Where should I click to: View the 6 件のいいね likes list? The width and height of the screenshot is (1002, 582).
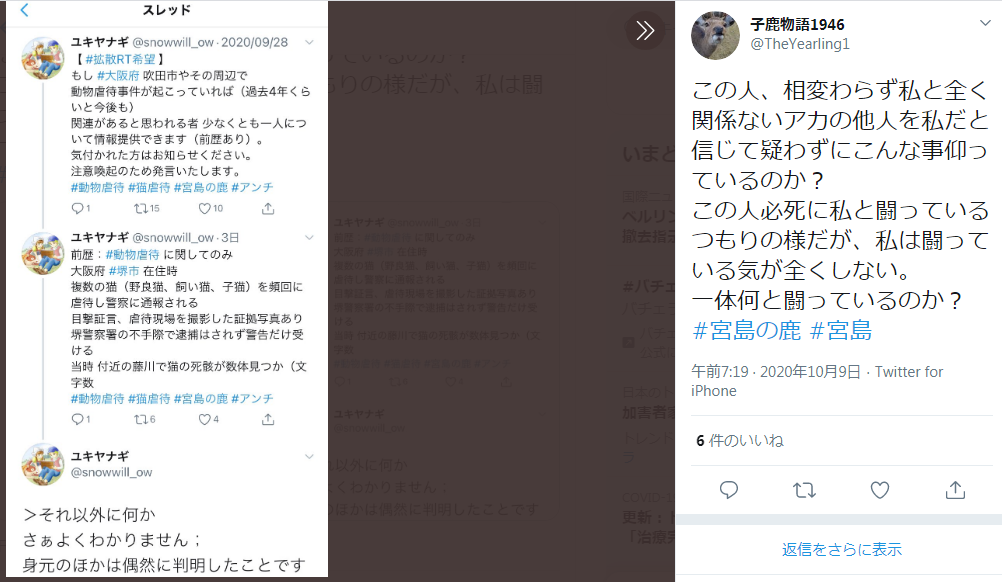(x=739, y=441)
